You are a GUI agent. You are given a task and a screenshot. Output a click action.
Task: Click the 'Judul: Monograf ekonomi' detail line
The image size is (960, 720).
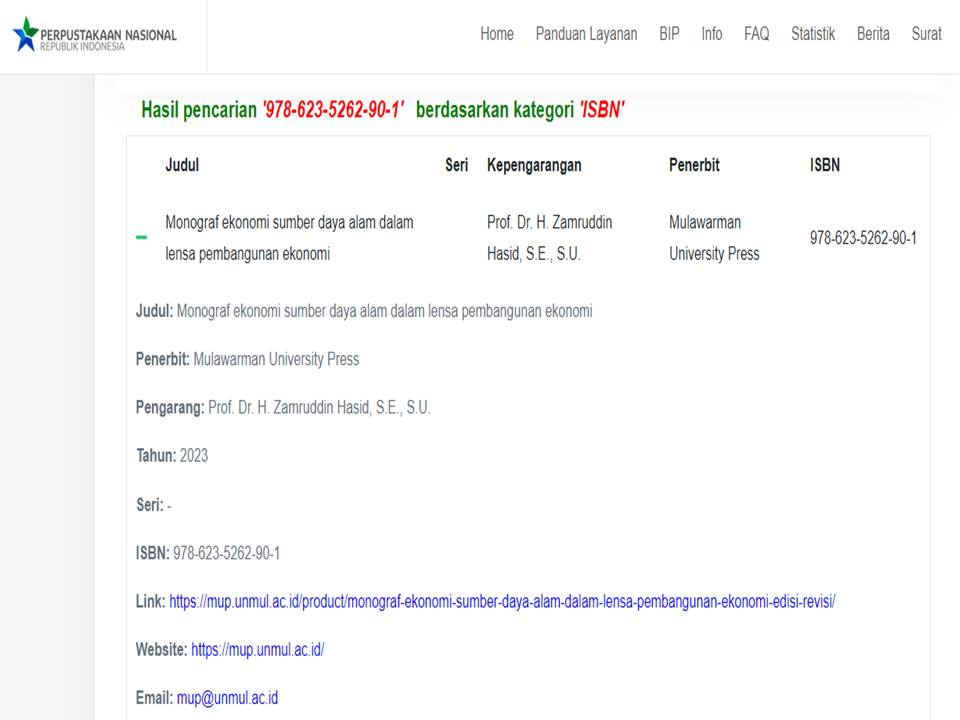pos(364,311)
